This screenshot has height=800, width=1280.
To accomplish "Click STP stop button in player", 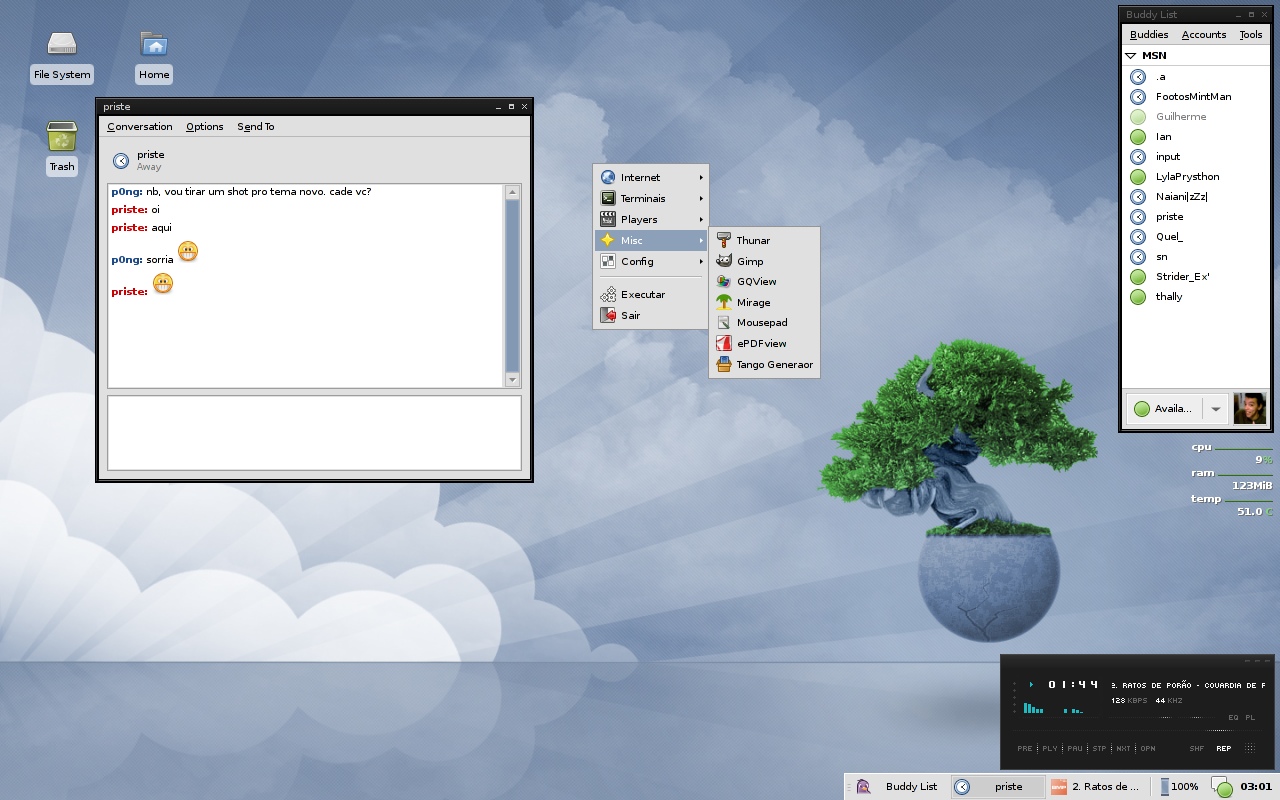I will 1100,748.
